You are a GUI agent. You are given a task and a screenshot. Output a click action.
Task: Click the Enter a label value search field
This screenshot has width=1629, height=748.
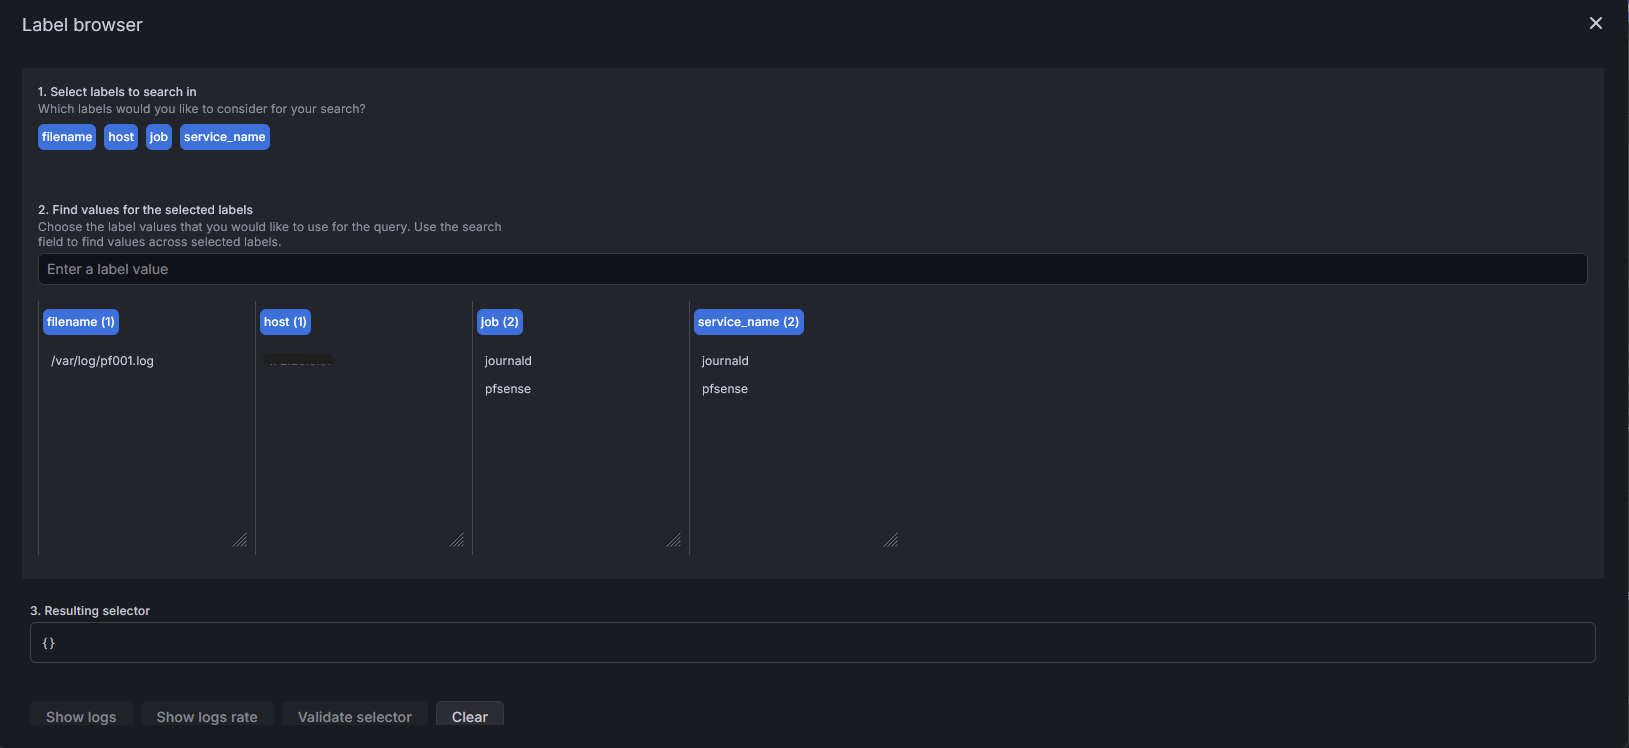812,269
